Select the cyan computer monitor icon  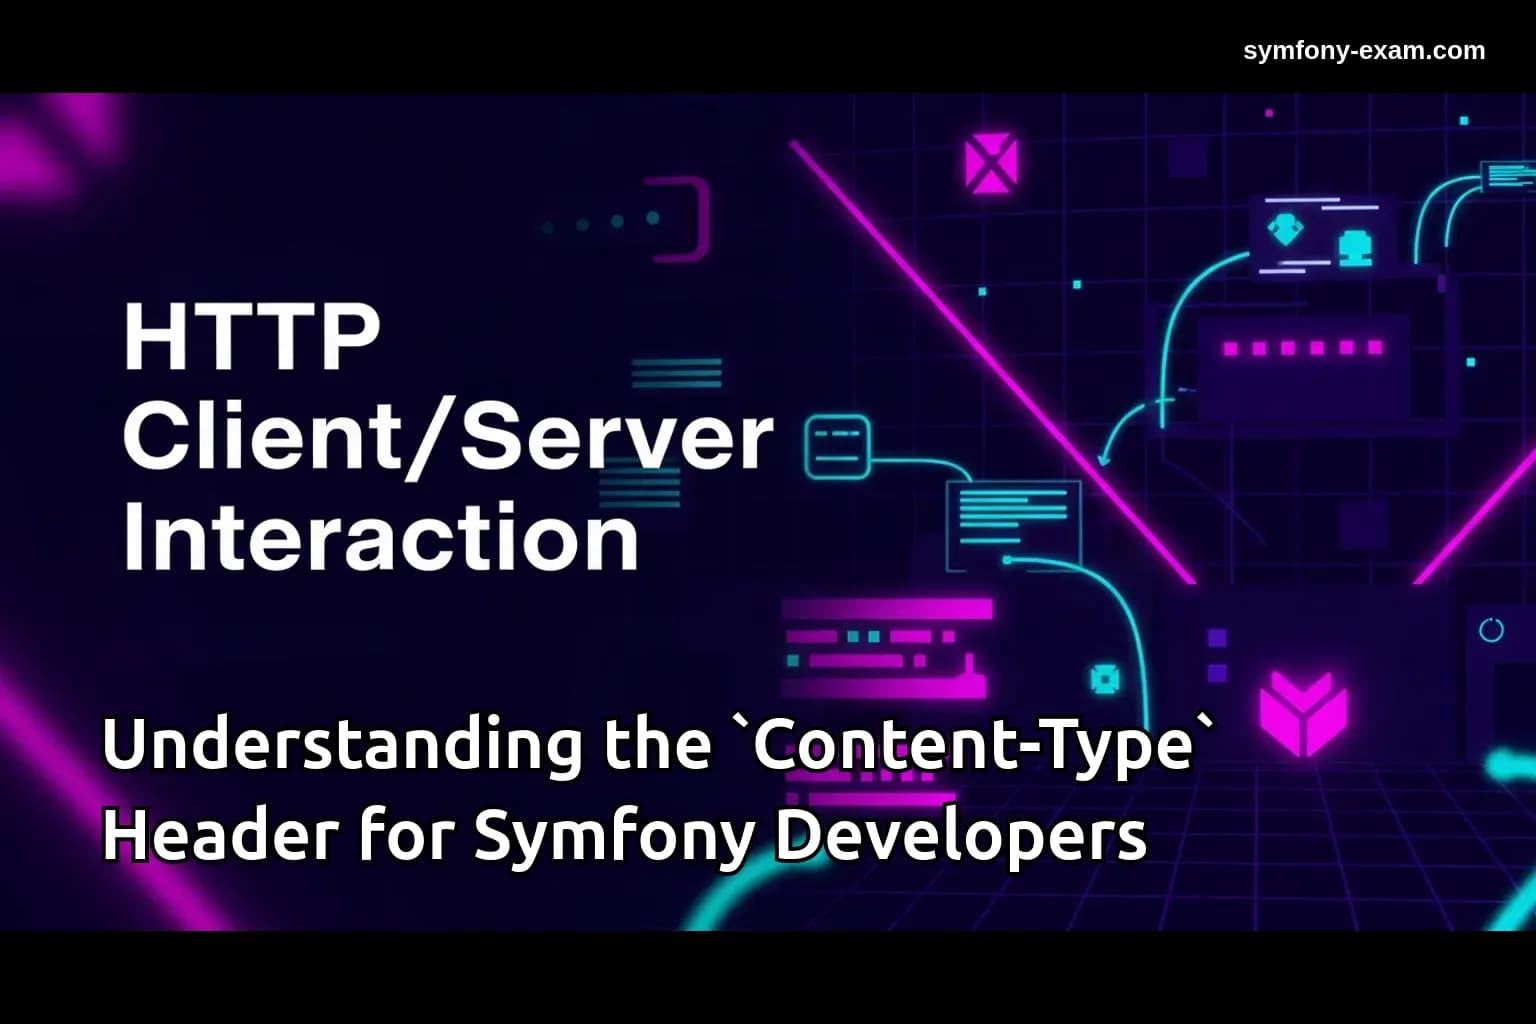pos(1354,247)
